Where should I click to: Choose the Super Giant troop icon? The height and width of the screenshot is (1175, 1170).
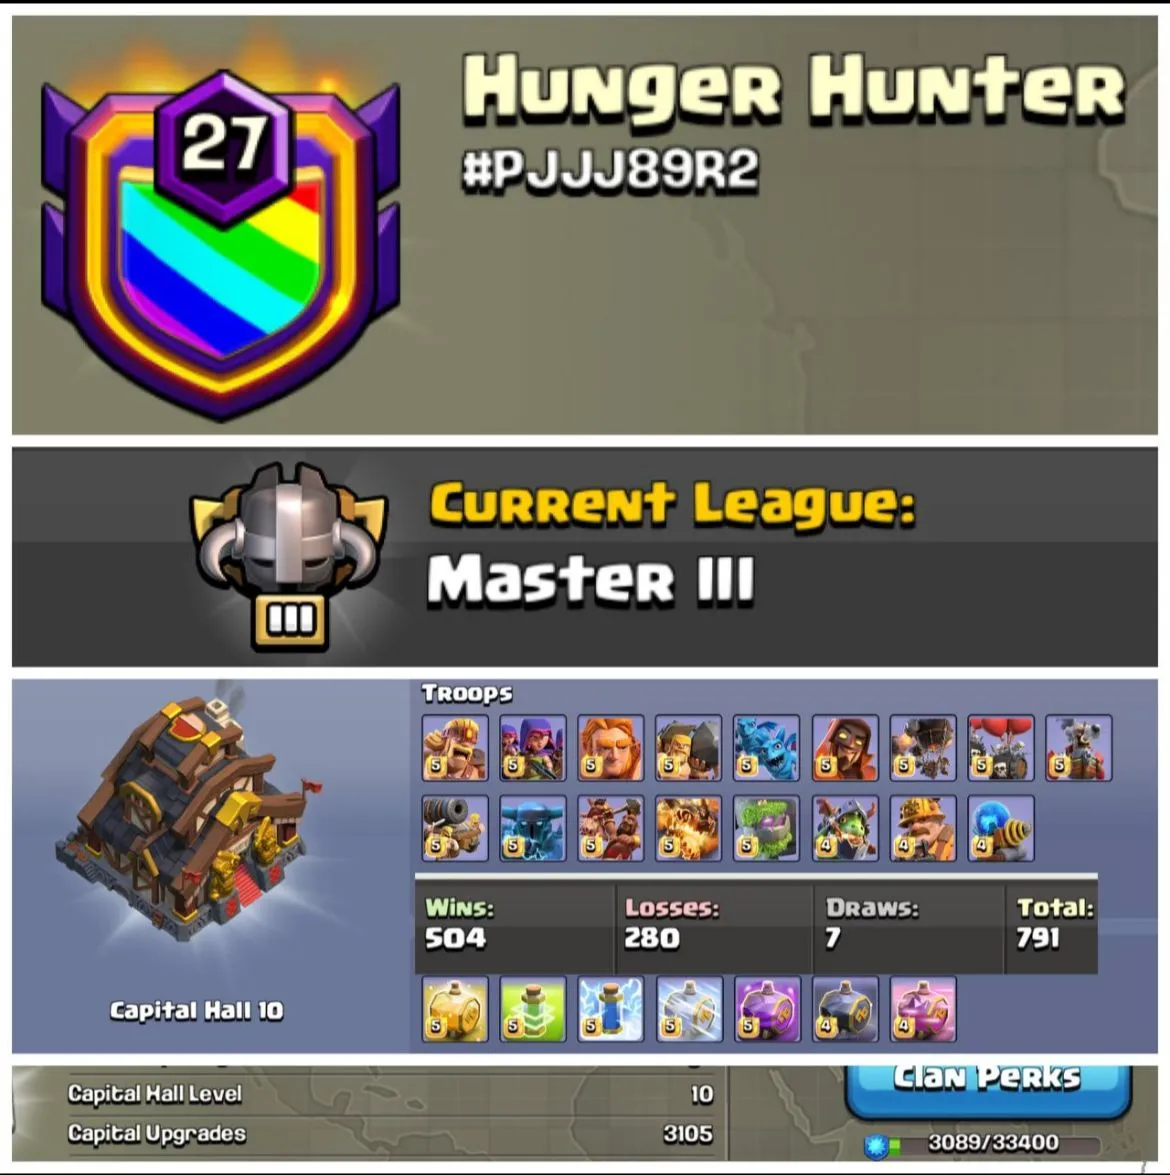pyautogui.click(x=611, y=748)
